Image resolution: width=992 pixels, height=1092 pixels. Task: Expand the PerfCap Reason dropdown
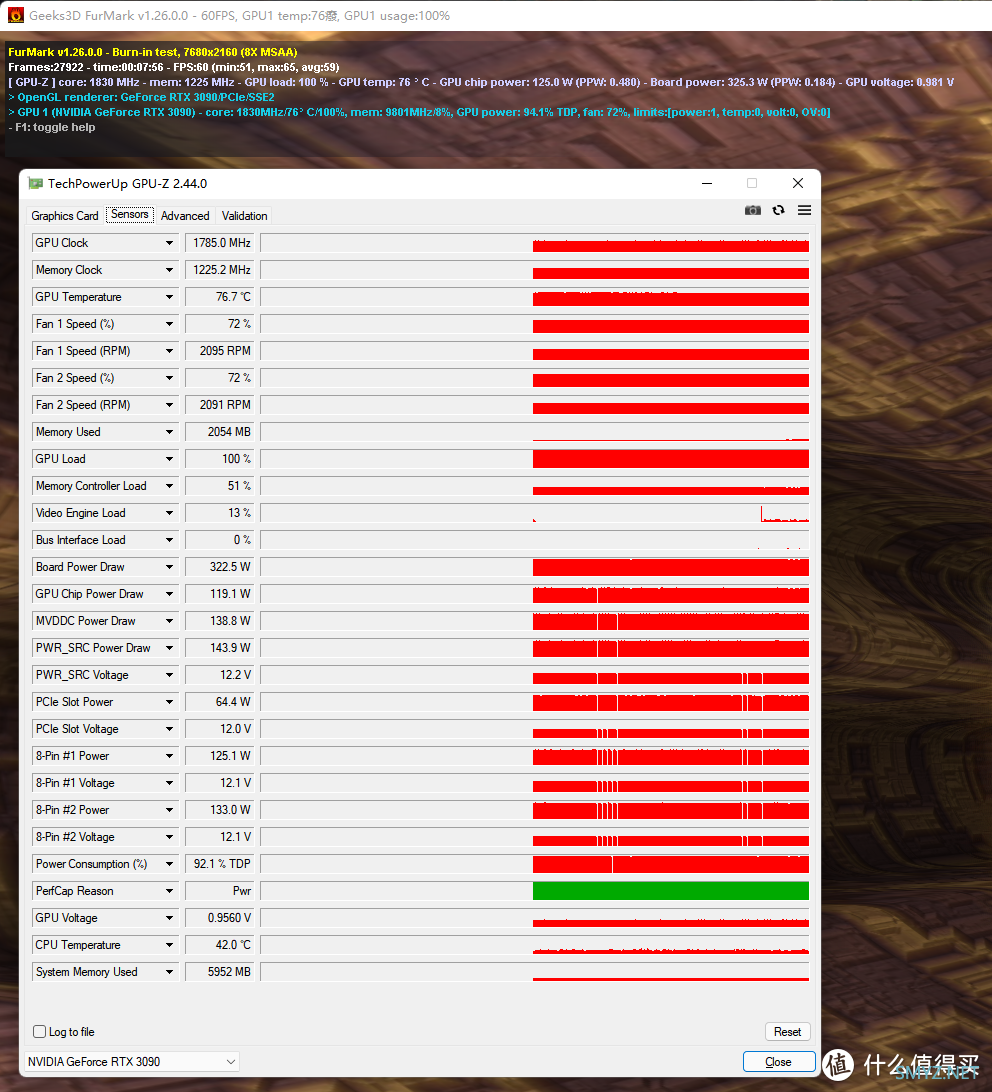(169, 891)
